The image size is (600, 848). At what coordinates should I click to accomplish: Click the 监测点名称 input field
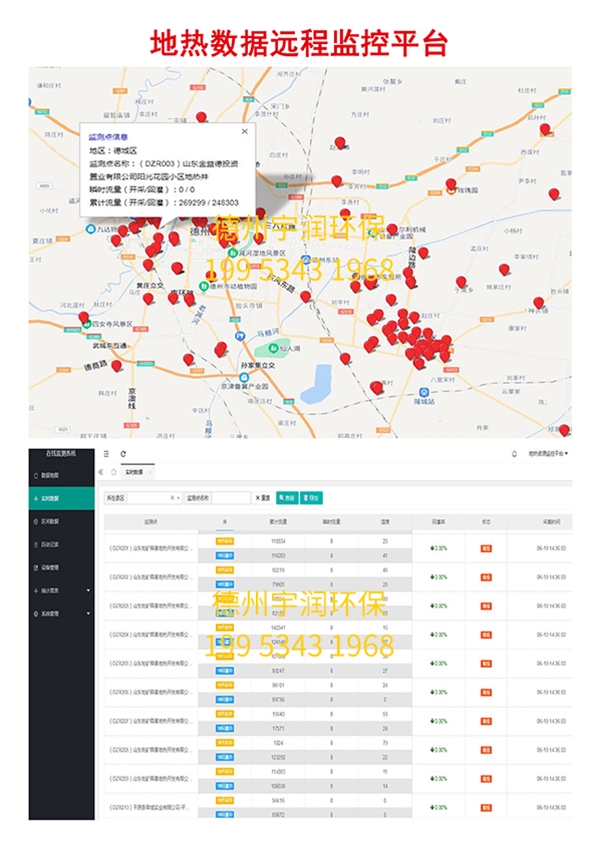[x=229, y=497]
